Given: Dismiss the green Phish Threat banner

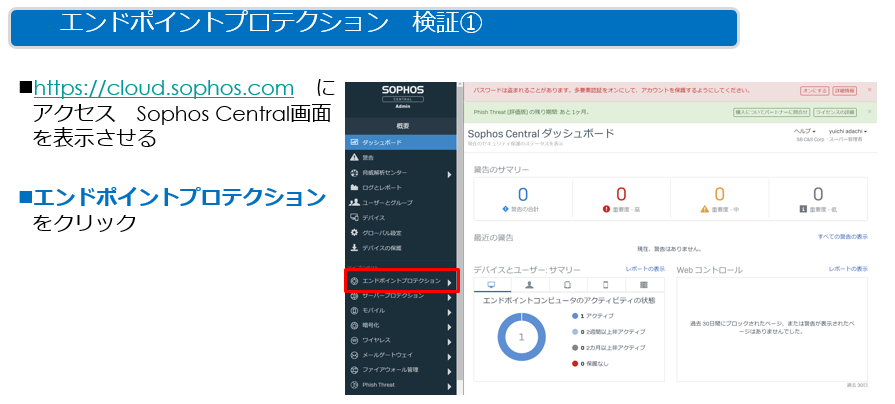Looking at the screenshot, I should tap(869, 111).
